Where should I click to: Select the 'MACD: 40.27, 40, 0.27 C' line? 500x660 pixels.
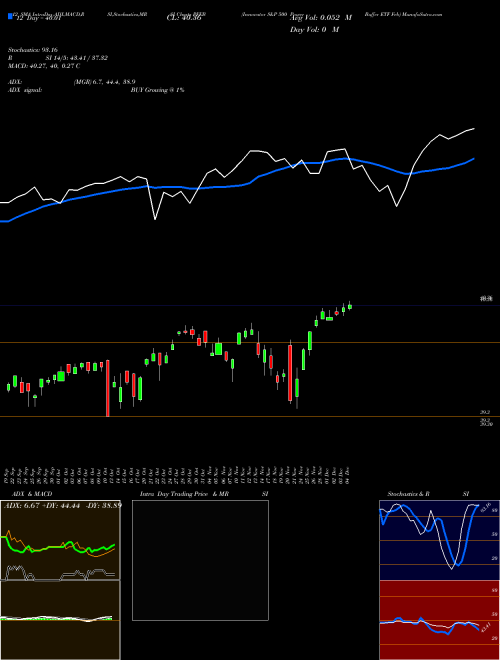click(44, 66)
